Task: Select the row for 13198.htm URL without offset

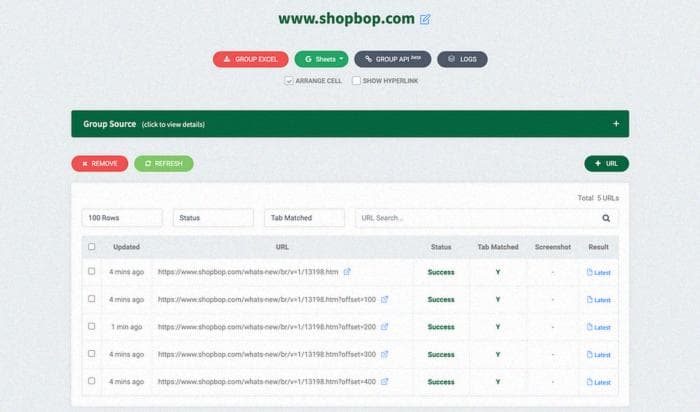Action: [x=92, y=271]
